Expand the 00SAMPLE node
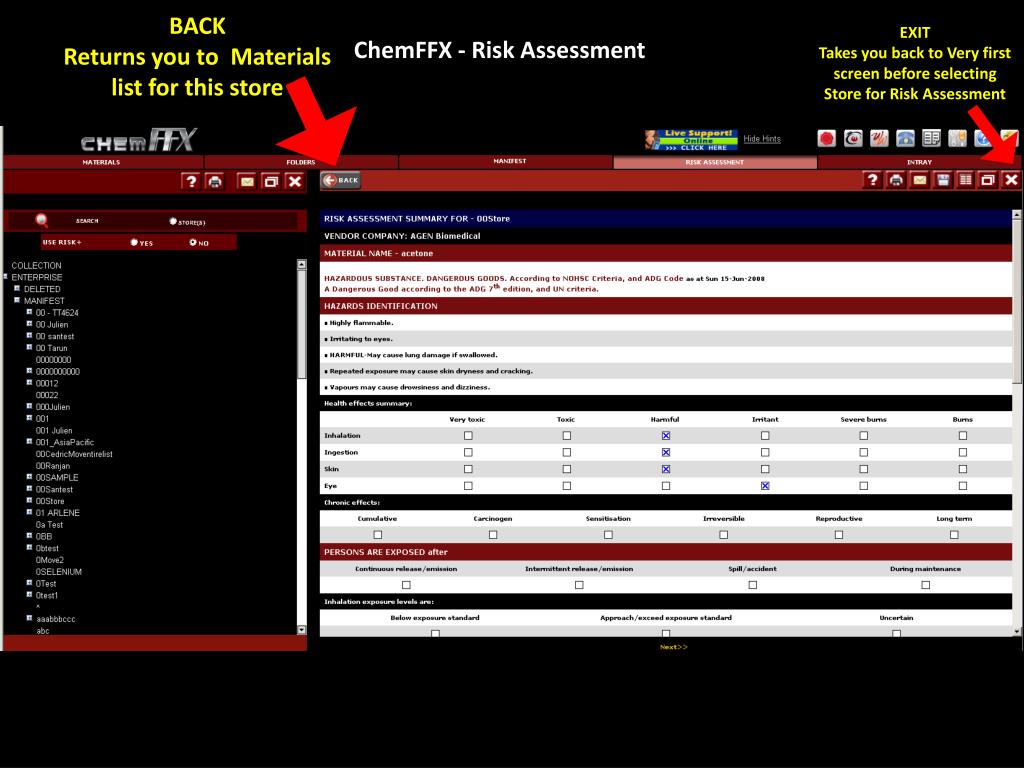Image resolution: width=1024 pixels, height=768 pixels. pyautogui.click(x=29, y=477)
